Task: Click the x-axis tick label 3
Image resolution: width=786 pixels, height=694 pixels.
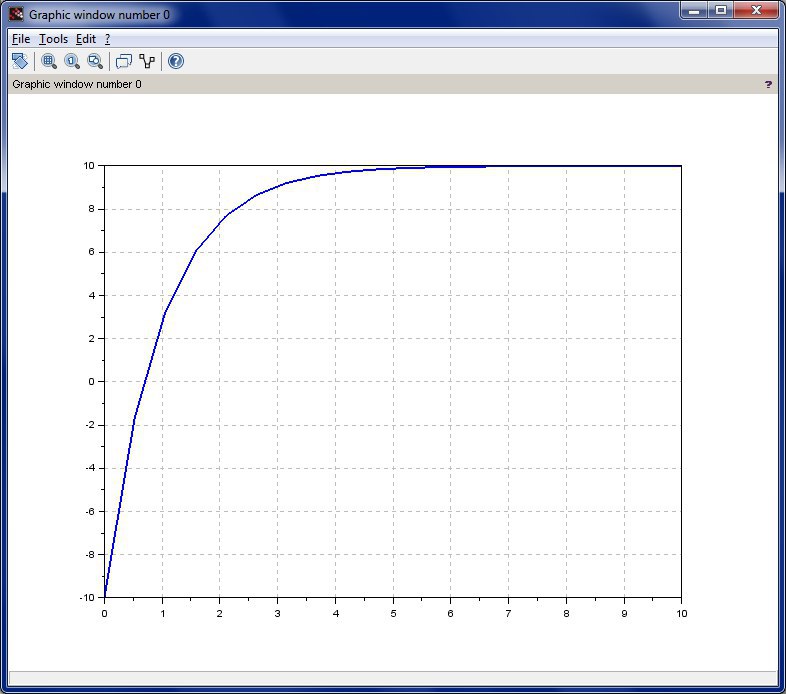Action: pyautogui.click(x=277, y=613)
